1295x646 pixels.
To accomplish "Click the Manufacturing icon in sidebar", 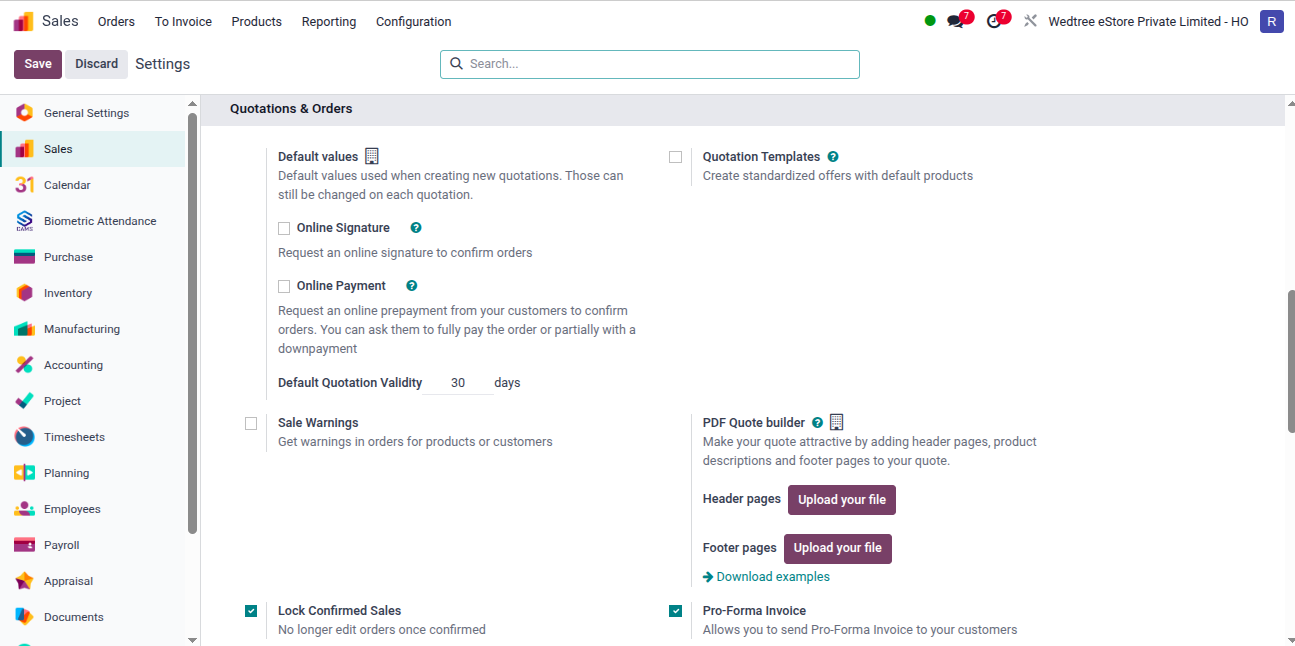I will coord(25,329).
